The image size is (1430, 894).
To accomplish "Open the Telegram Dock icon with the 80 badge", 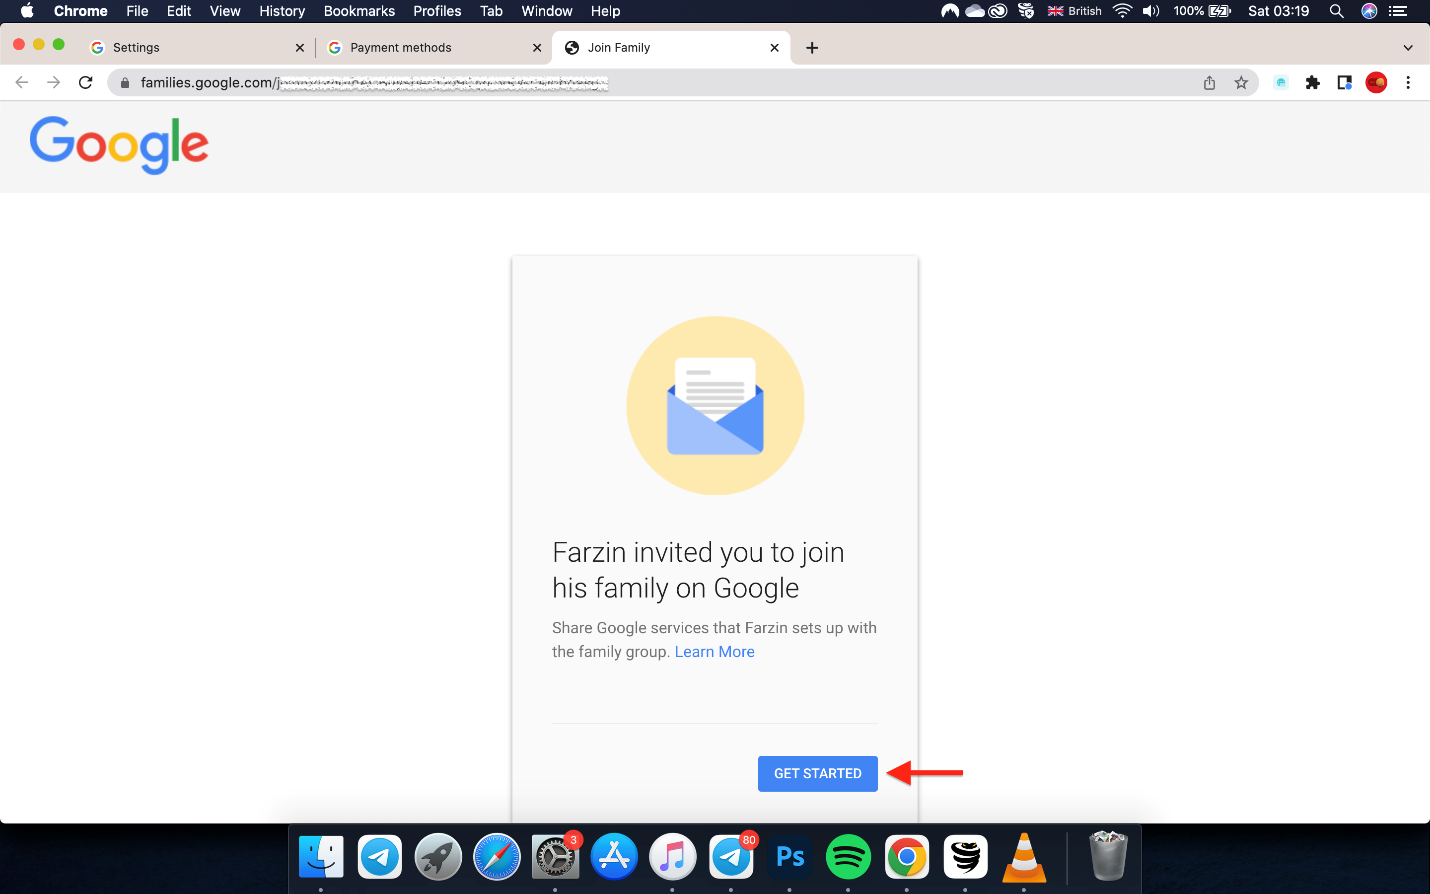I will [x=731, y=857].
